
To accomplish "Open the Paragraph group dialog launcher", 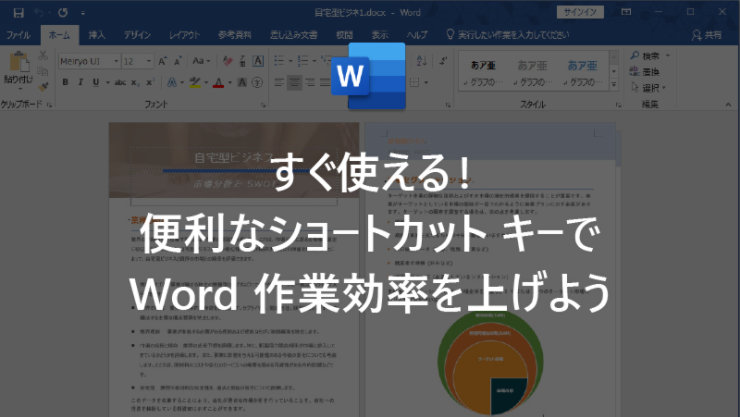I will coord(447,105).
